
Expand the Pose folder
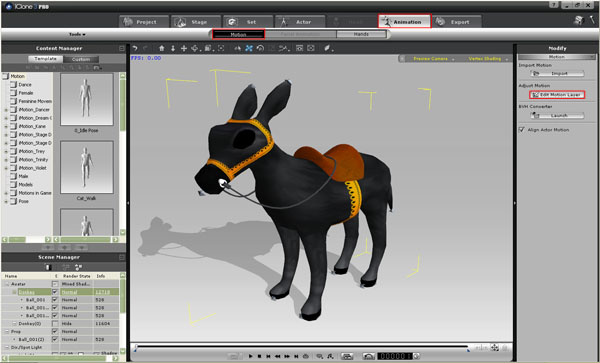(6, 202)
